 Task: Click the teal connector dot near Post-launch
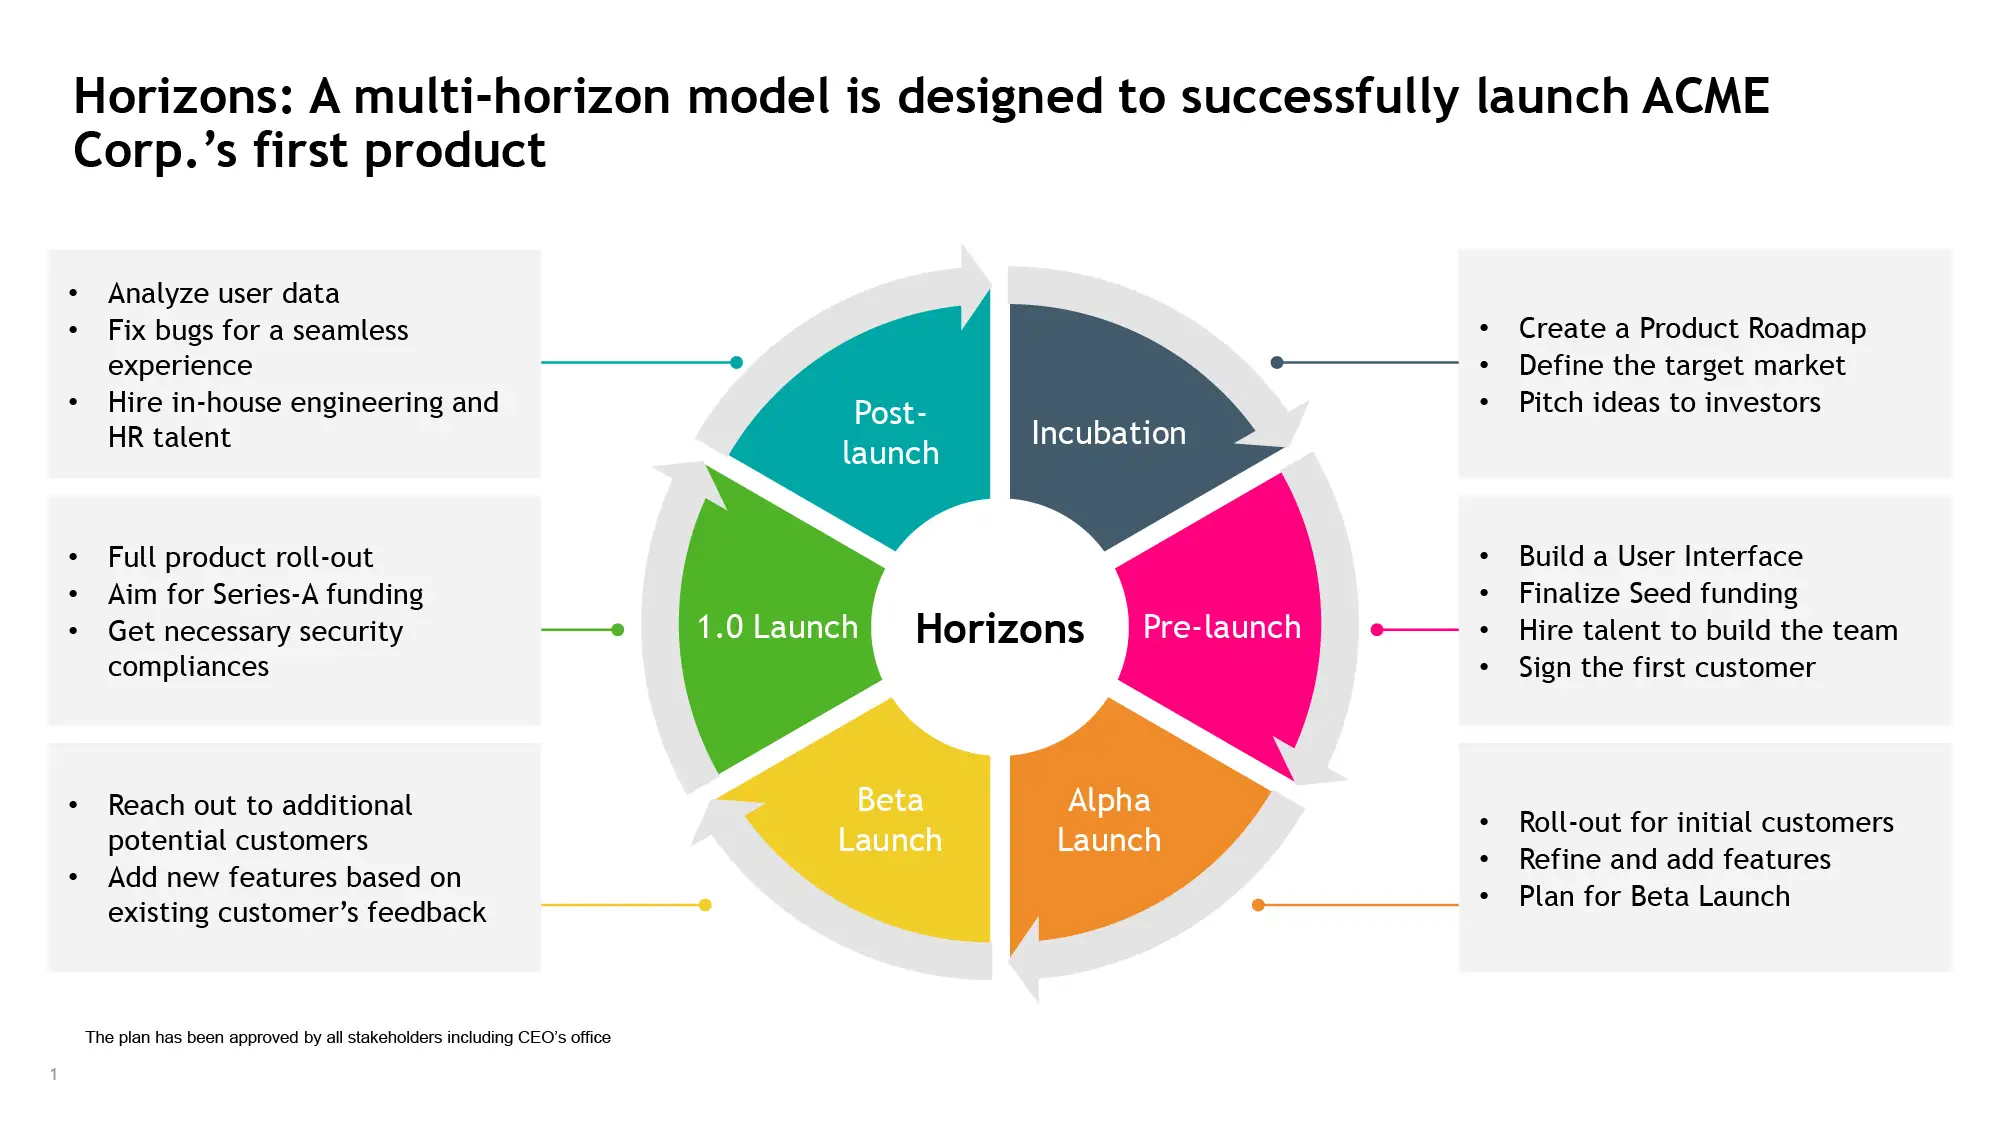click(x=736, y=362)
